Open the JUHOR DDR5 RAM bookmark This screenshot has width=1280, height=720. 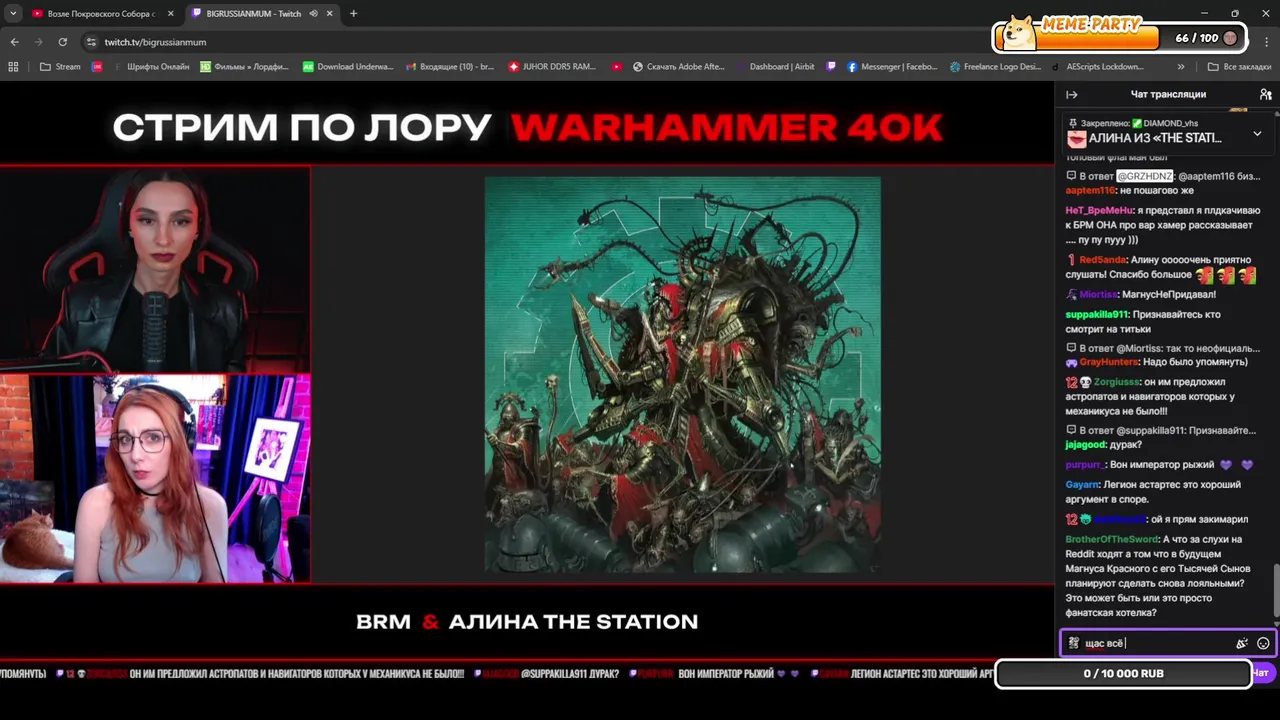[x=553, y=67]
